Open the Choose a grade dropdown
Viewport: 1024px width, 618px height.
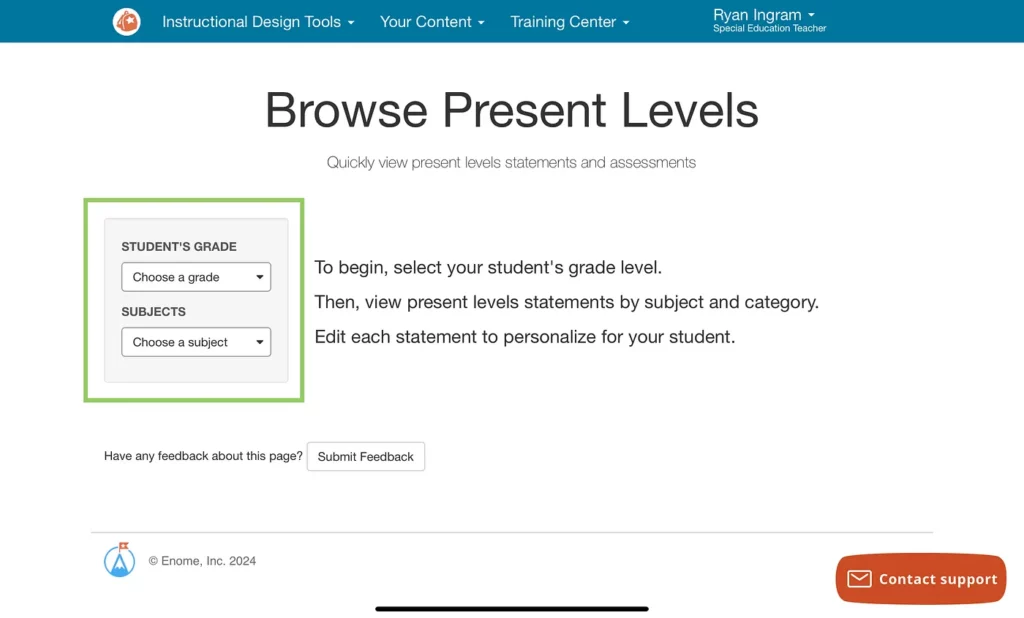click(196, 277)
